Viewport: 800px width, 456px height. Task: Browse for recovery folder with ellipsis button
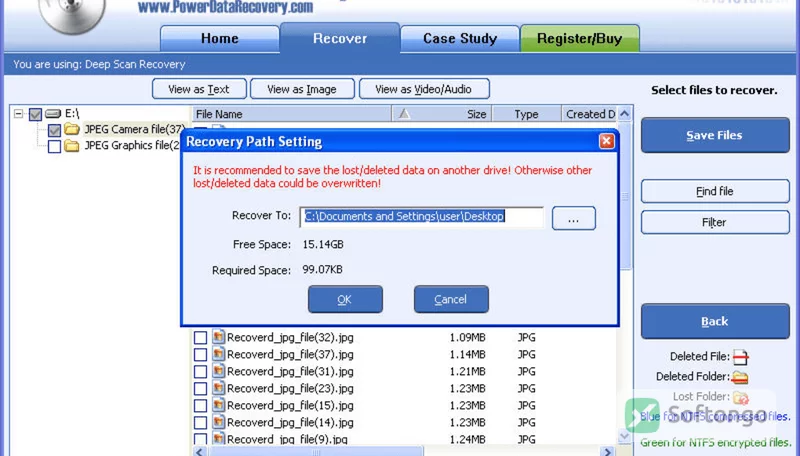[573, 218]
